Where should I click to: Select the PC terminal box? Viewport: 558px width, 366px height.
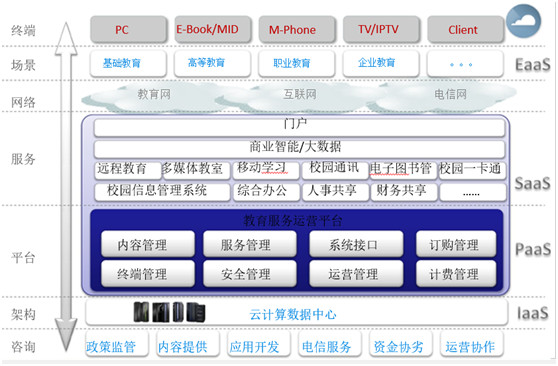[x=128, y=29]
